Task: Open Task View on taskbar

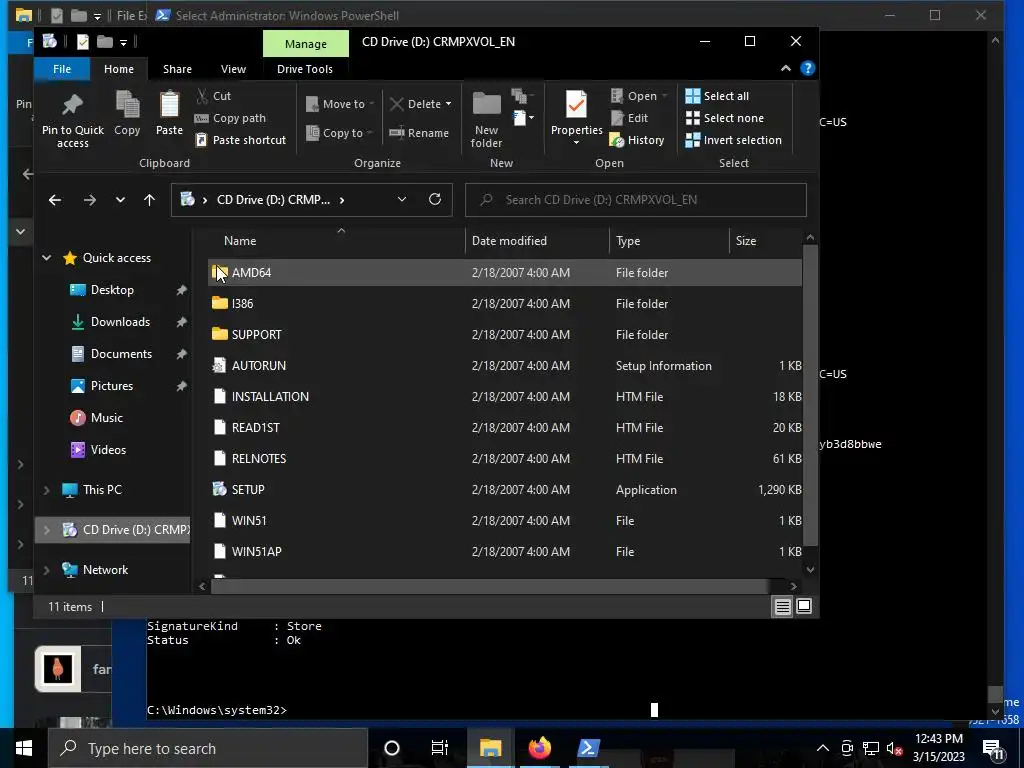Action: (x=440, y=748)
